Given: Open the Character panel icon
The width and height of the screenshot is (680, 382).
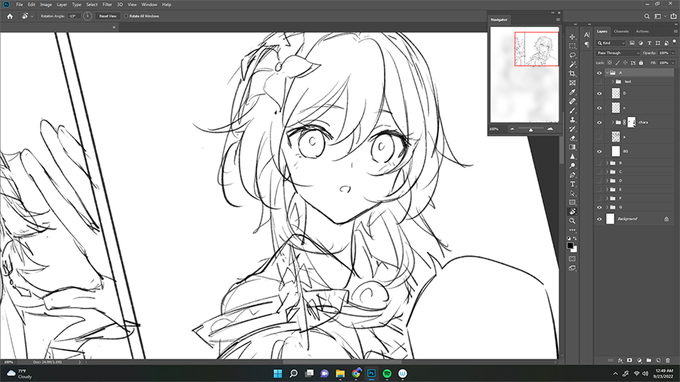Looking at the screenshot, I should tap(587, 35).
